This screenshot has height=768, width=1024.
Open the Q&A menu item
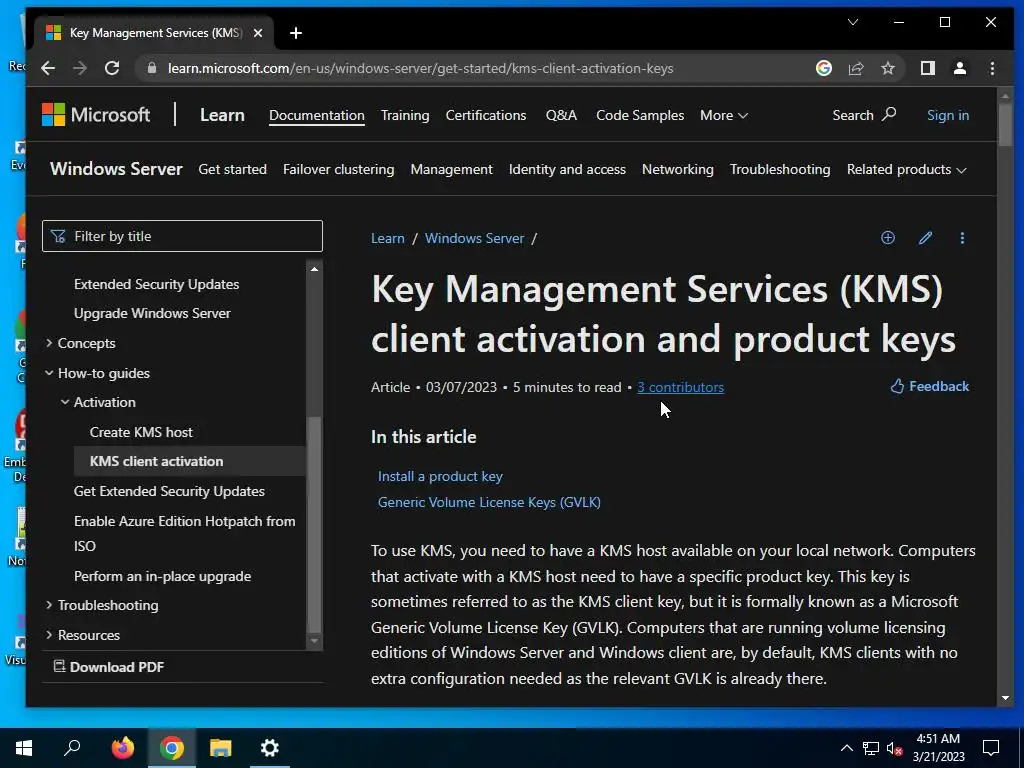tap(561, 115)
